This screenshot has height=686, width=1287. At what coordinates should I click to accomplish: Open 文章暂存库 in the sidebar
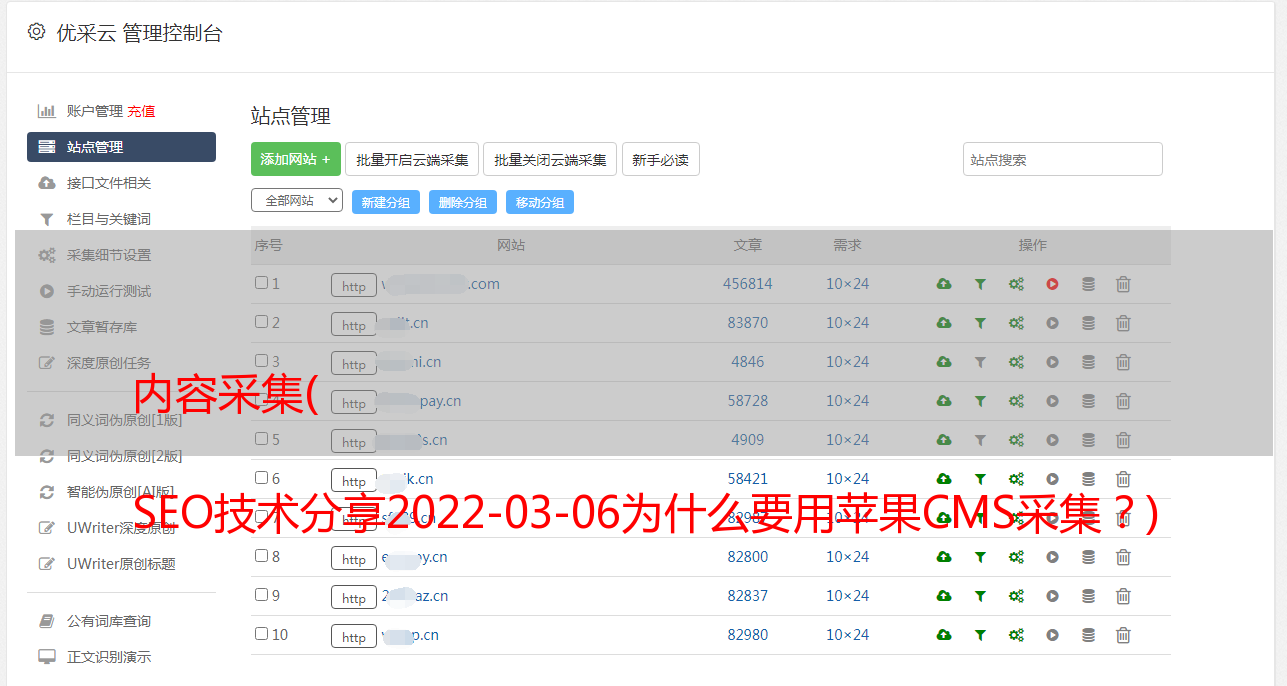click(x=101, y=327)
